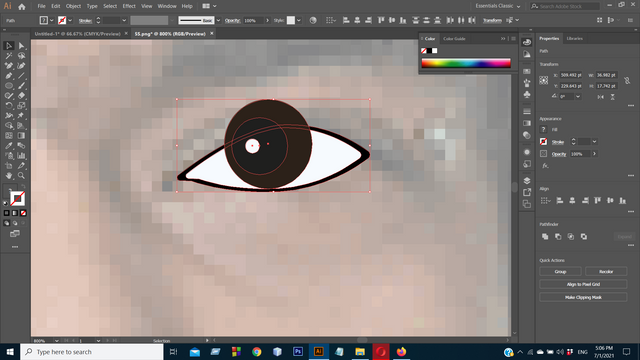Click the large stroke swatch in toolbar
Viewport: 640px width, 360px height.
17,198
